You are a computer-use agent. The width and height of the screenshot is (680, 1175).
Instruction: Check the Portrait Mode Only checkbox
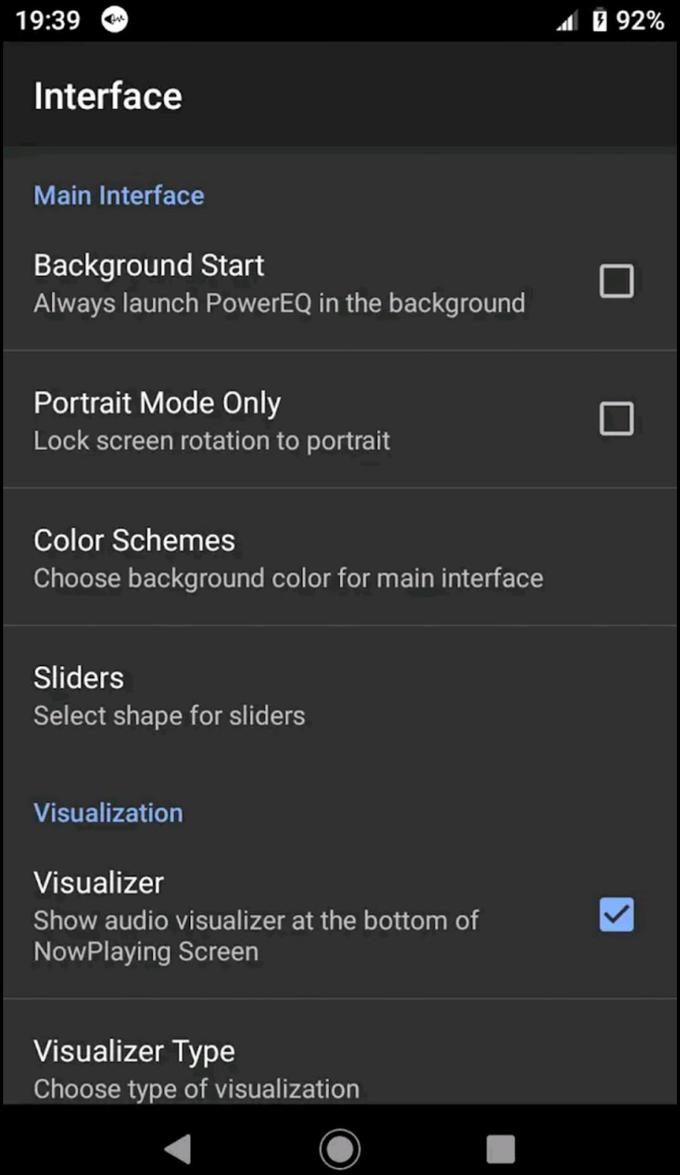[616, 418]
